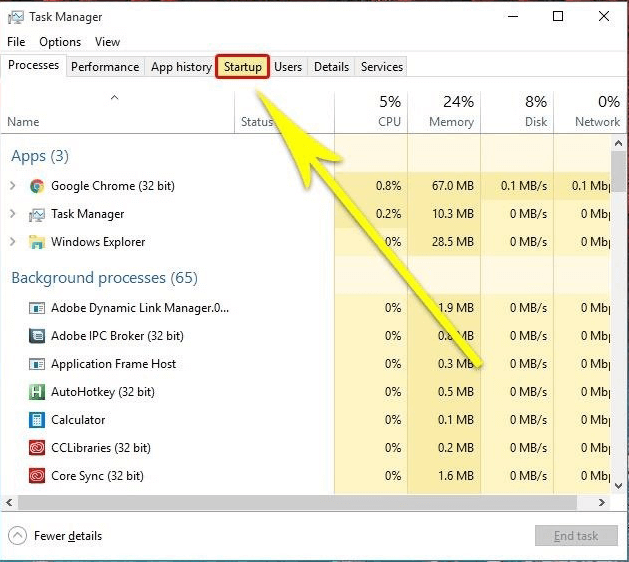Click the End task button
The image size is (629, 562).
(576, 536)
